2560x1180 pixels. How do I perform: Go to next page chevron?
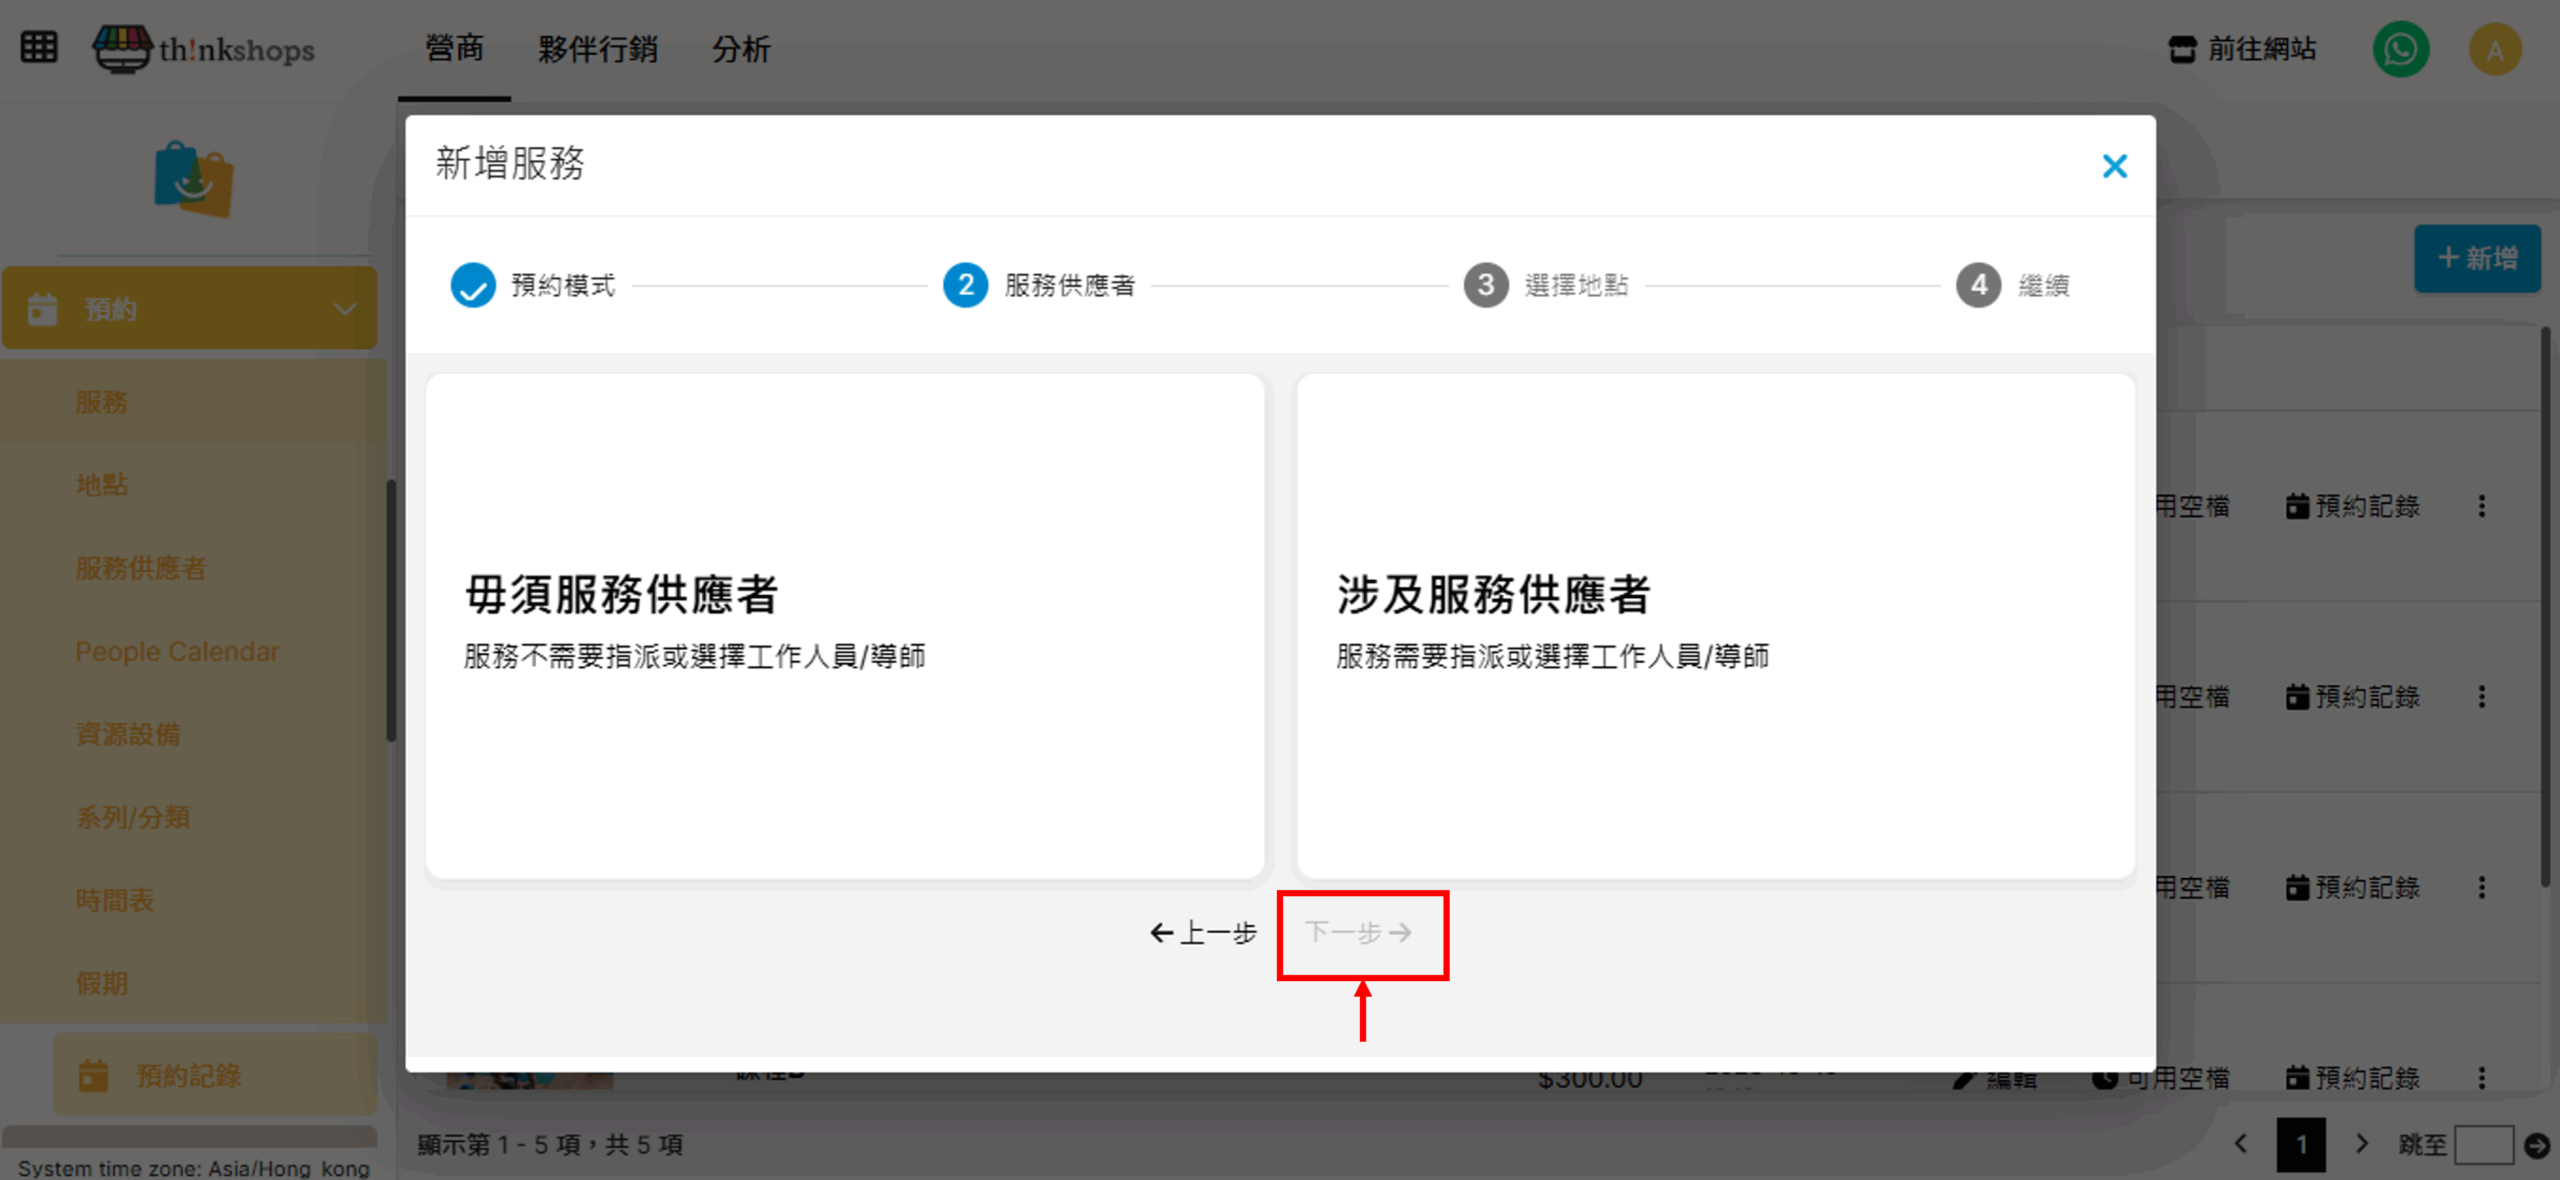2362,1144
